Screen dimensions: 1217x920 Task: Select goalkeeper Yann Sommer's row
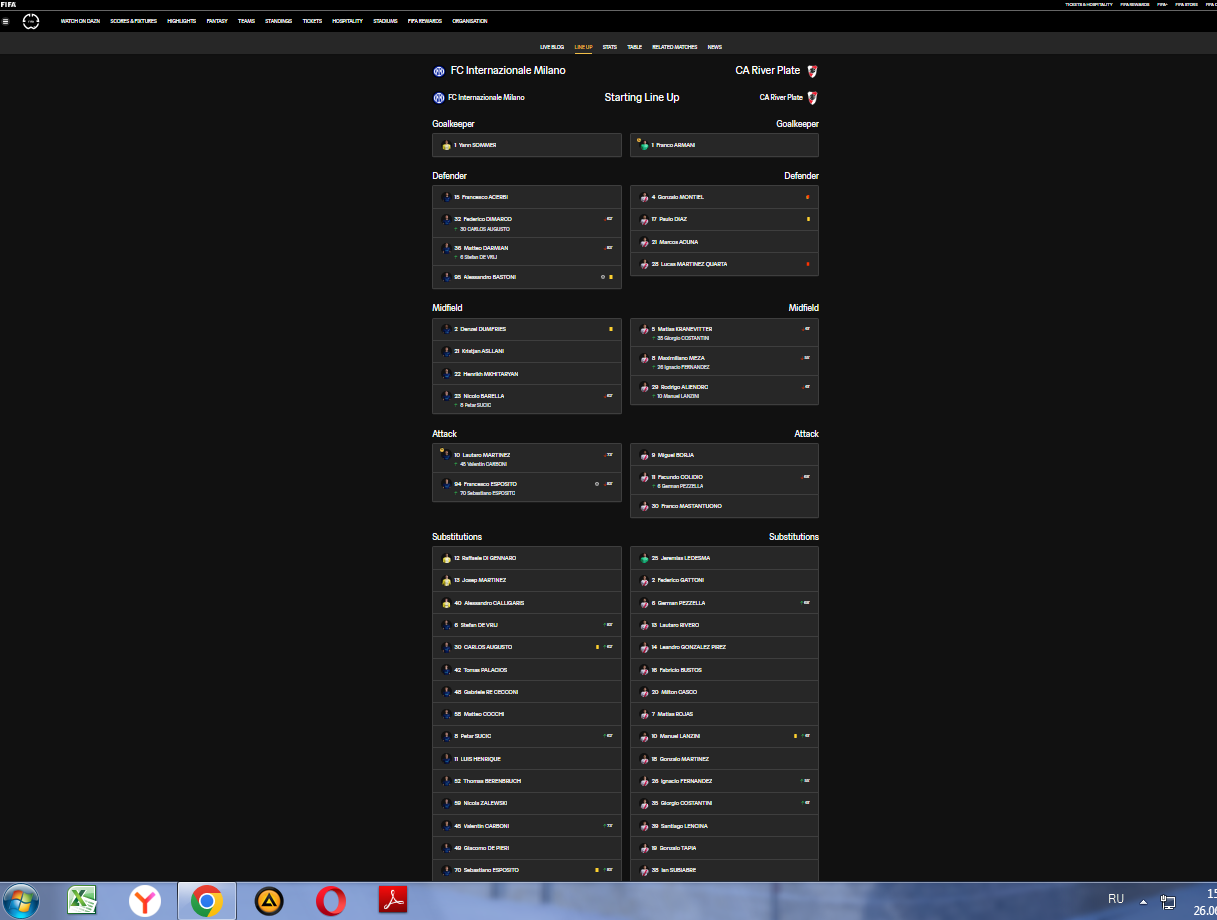click(526, 145)
